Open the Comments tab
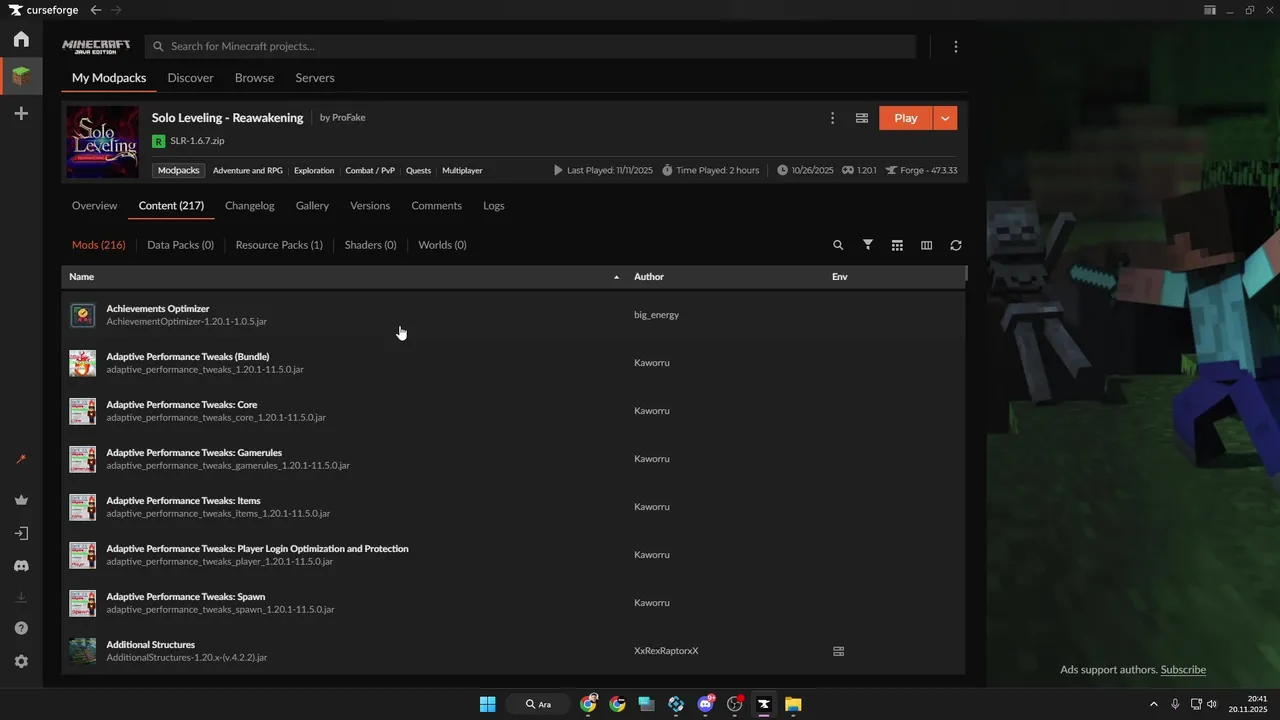The image size is (1280, 720). [x=436, y=206]
